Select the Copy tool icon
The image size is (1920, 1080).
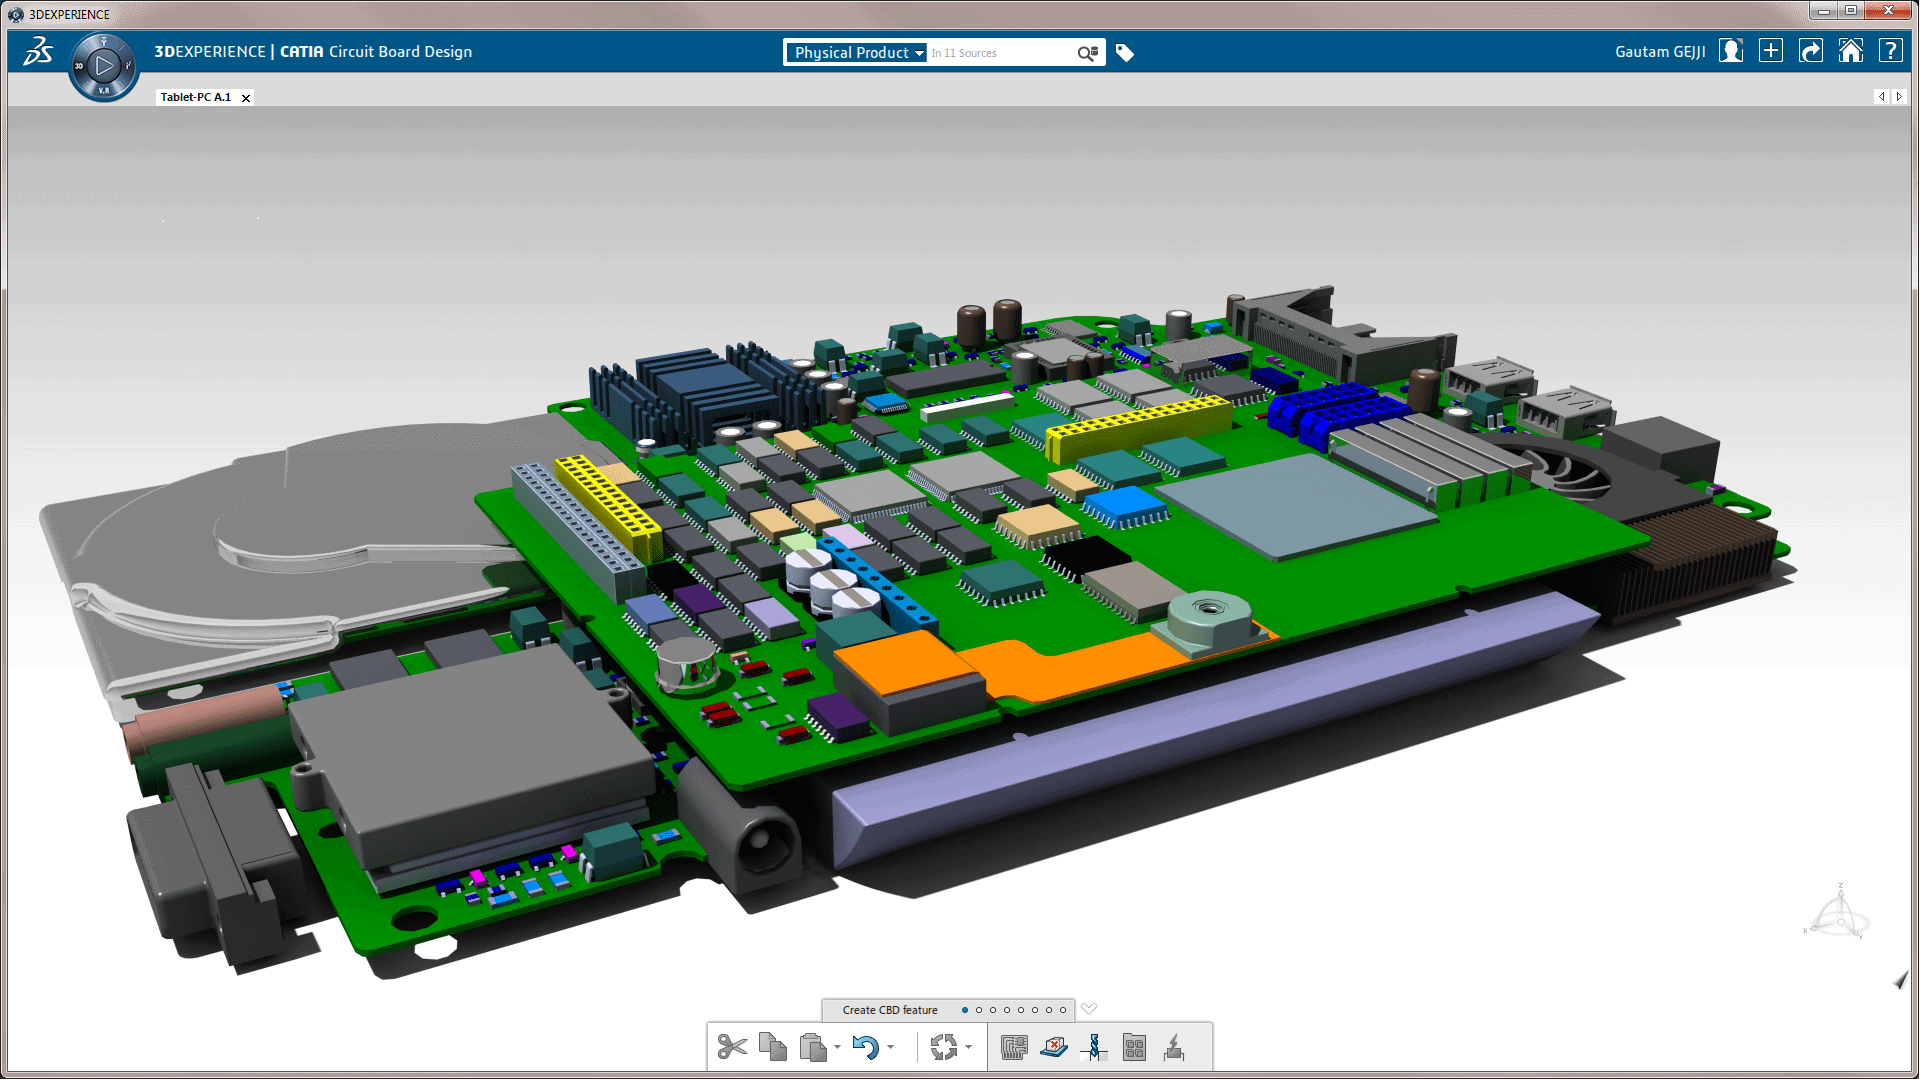771,1046
